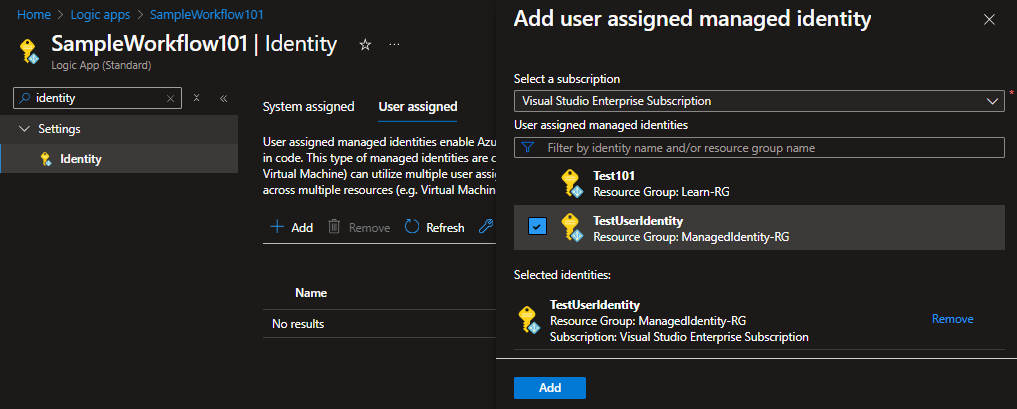Click the sidebar search field containing identity

click(97, 99)
